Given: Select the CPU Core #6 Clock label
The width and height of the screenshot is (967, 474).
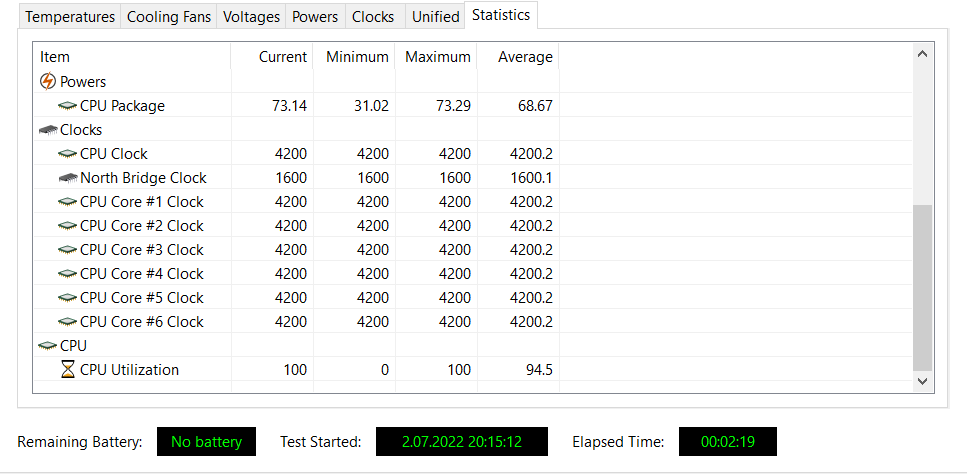Looking at the screenshot, I should (x=142, y=322).
